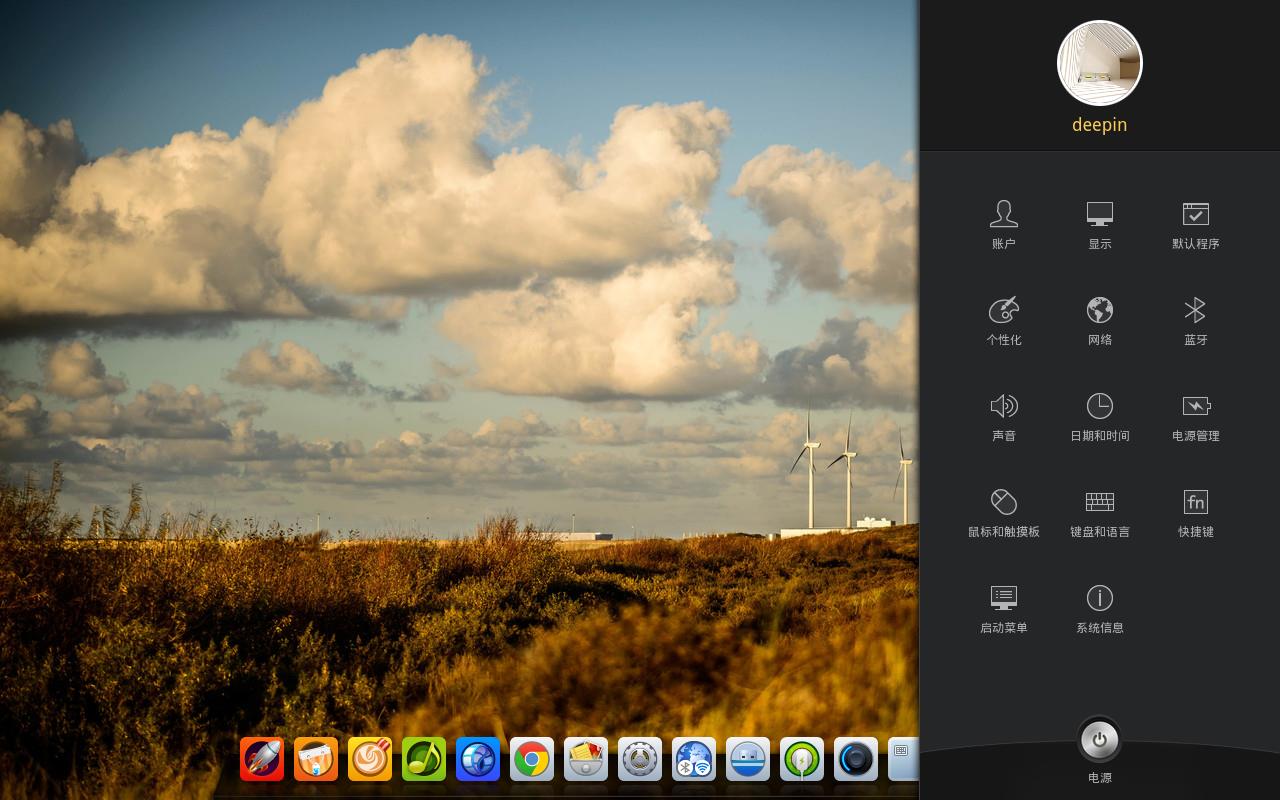Open 日期和时间 date and time settings
Image resolution: width=1280 pixels, height=800 pixels.
[1099, 416]
